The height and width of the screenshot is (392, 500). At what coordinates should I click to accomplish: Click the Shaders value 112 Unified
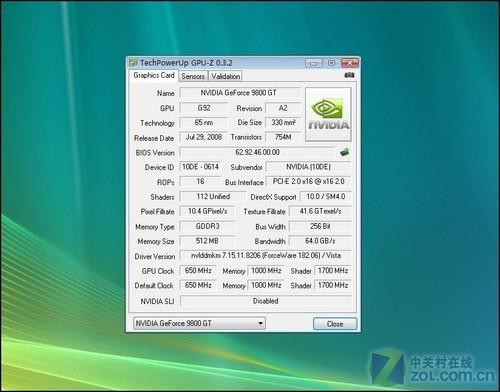coord(213,197)
